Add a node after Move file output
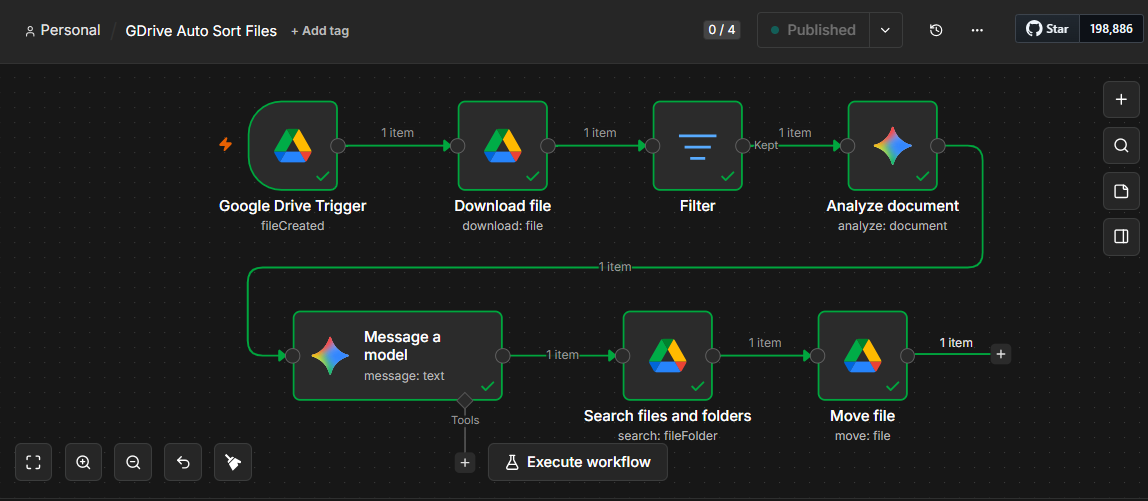Screen dimensions: 1148x501 coord(1001,355)
